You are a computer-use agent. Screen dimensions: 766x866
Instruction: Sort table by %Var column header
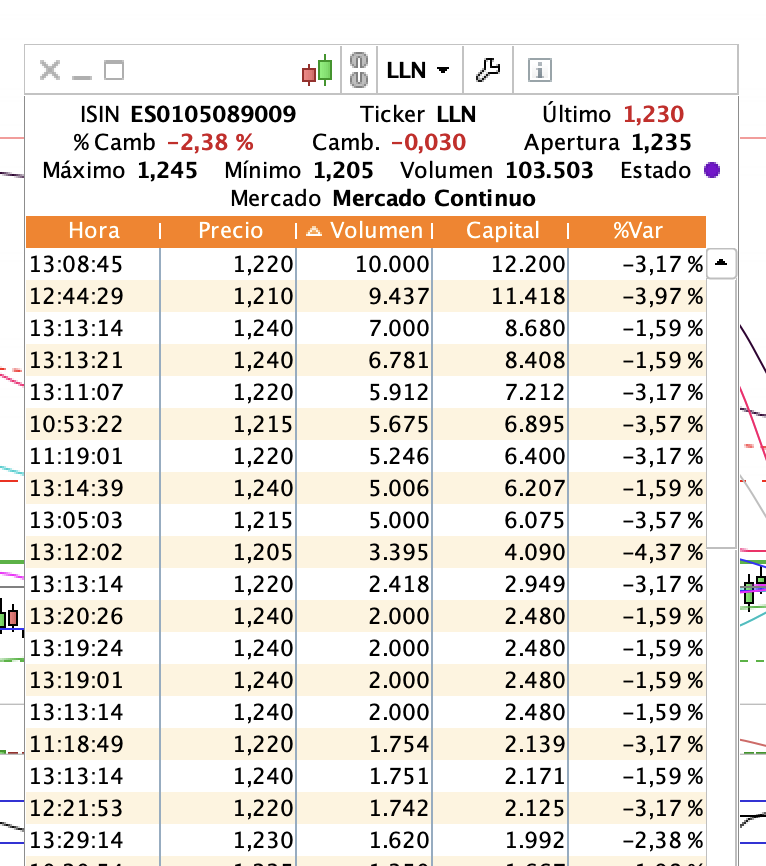pyautogui.click(x=637, y=231)
